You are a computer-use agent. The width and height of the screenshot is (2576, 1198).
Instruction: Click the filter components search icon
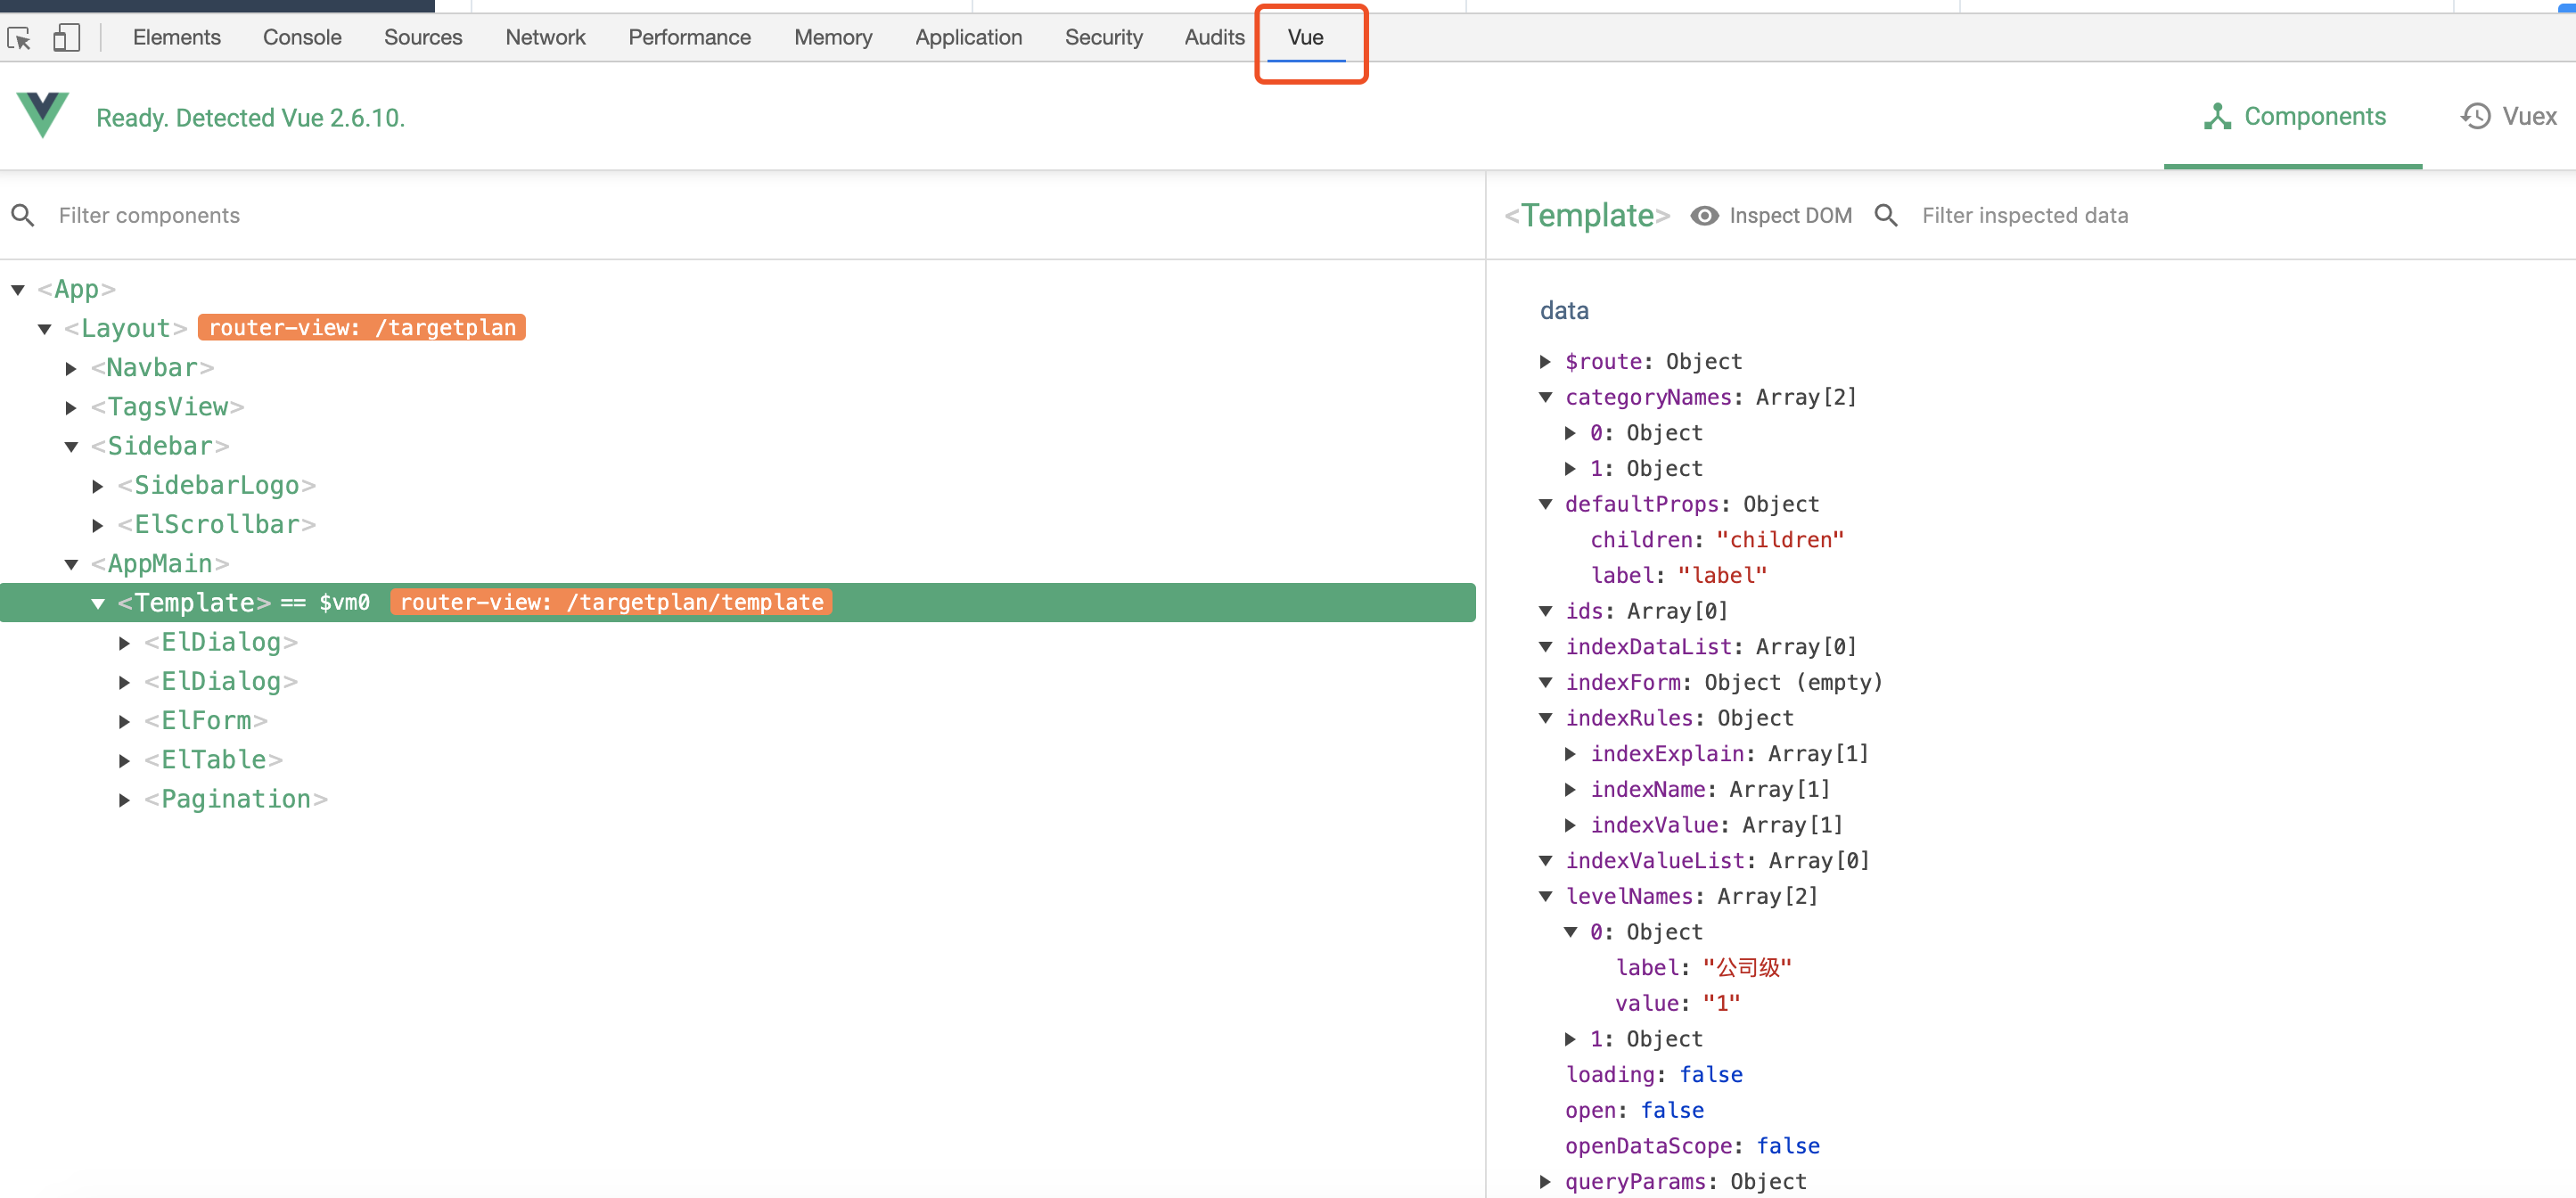point(23,216)
